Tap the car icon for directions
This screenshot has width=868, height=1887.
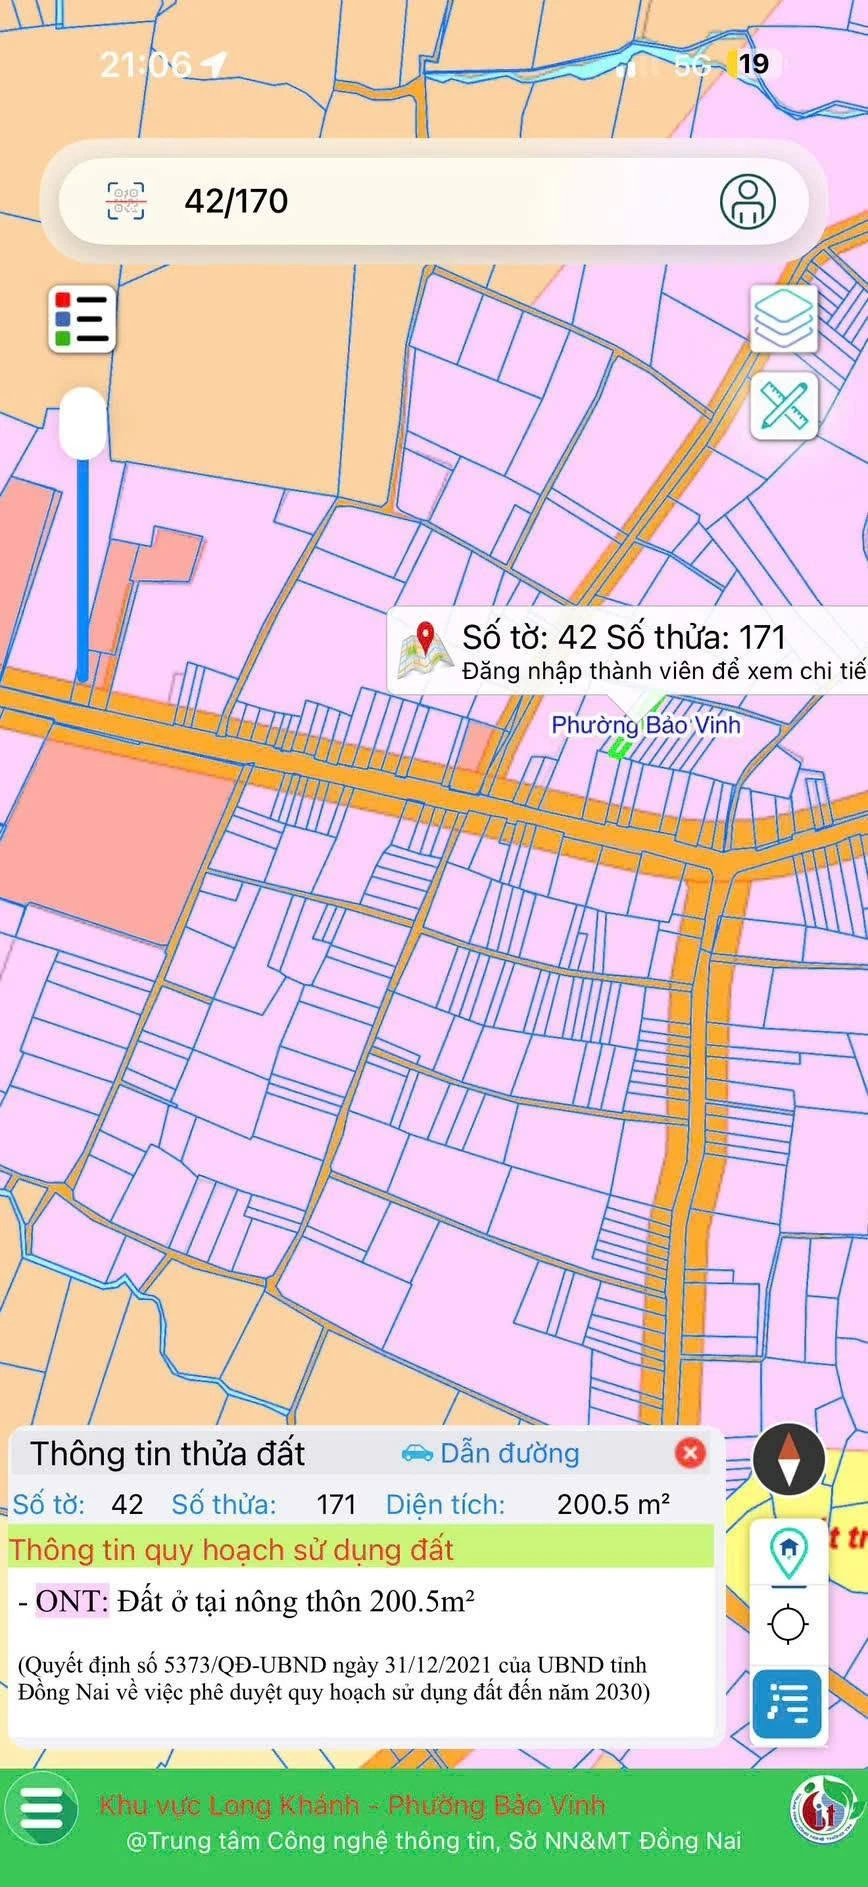point(417,1453)
